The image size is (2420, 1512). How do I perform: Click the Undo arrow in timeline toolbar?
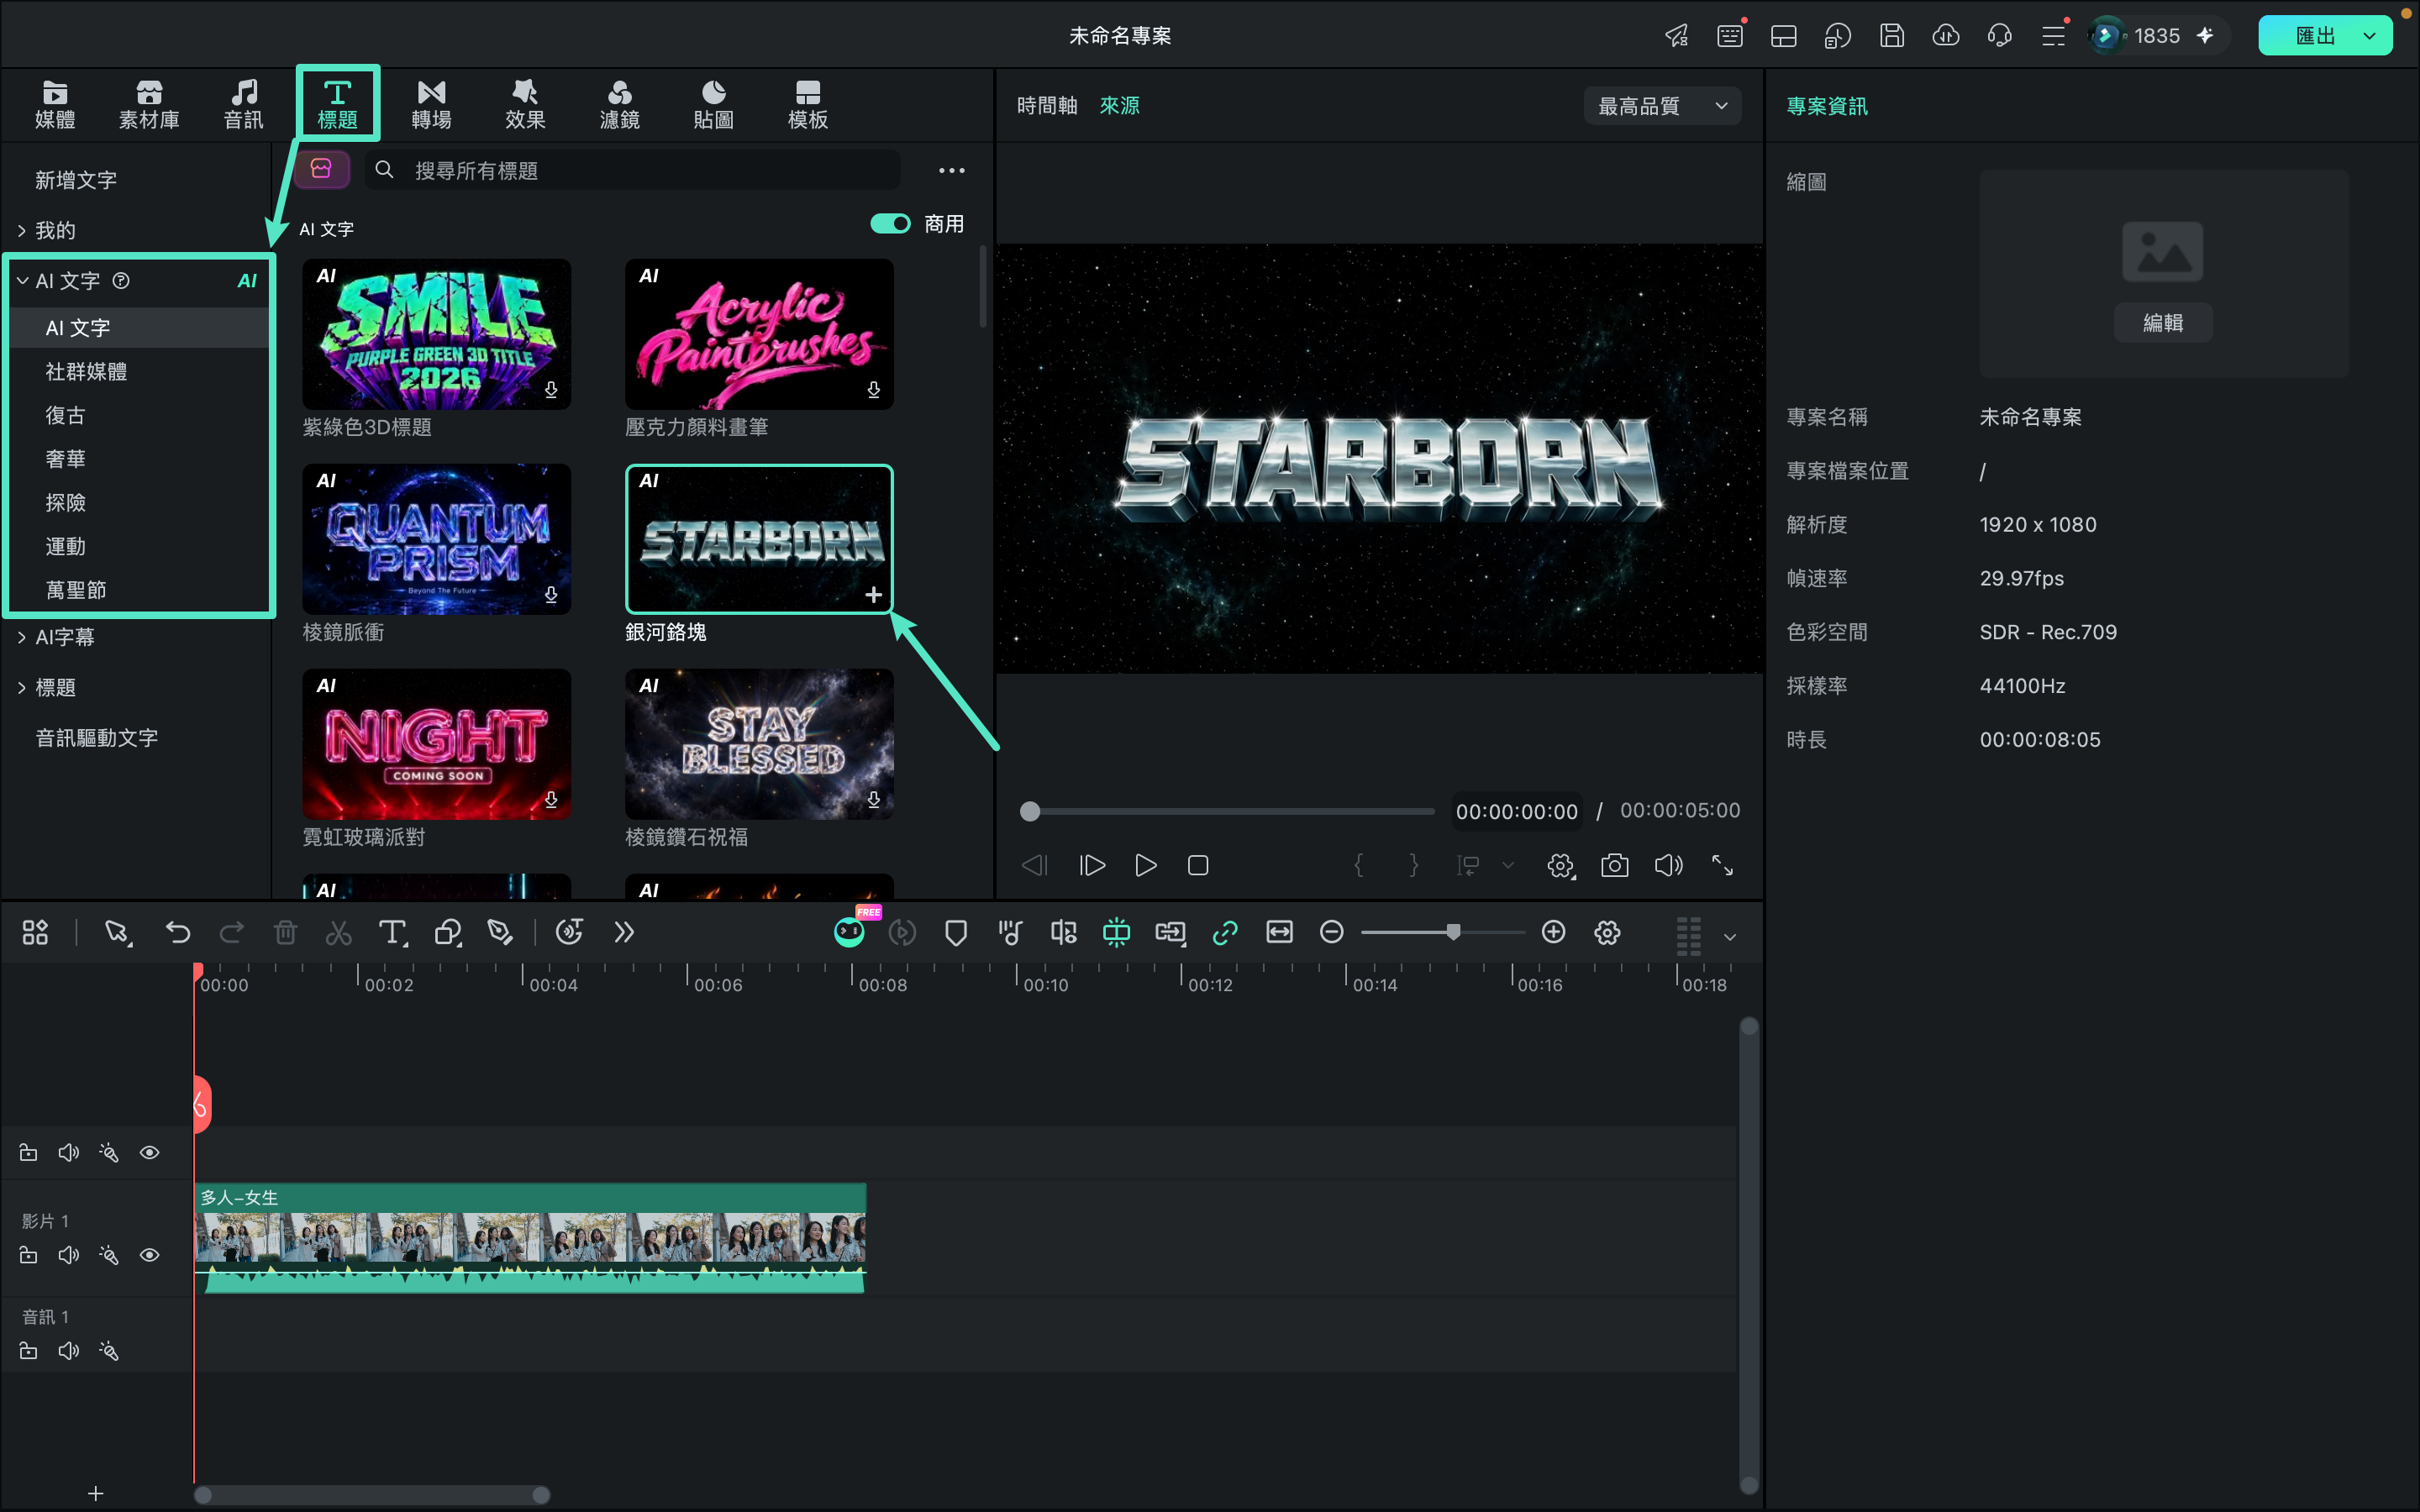click(178, 933)
